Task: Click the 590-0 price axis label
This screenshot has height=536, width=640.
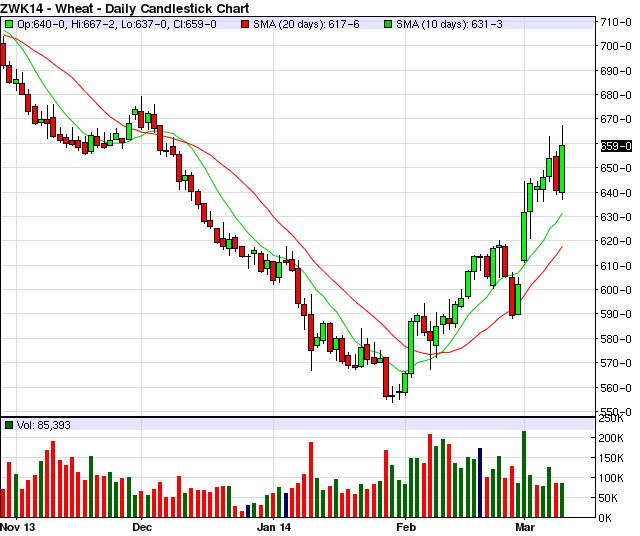Action: coord(616,314)
